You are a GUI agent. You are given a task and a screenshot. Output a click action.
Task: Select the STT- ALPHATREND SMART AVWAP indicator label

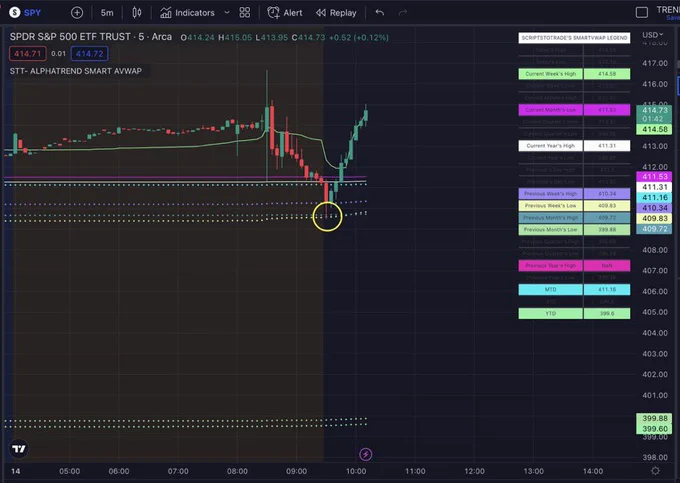[x=76, y=71]
